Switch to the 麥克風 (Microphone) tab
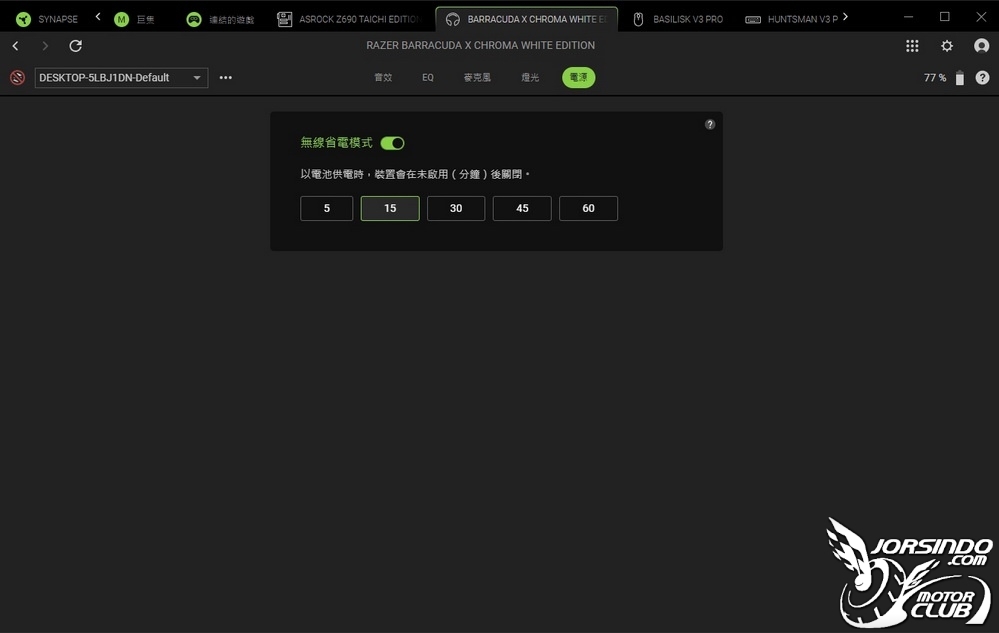The image size is (999, 633). (477, 78)
